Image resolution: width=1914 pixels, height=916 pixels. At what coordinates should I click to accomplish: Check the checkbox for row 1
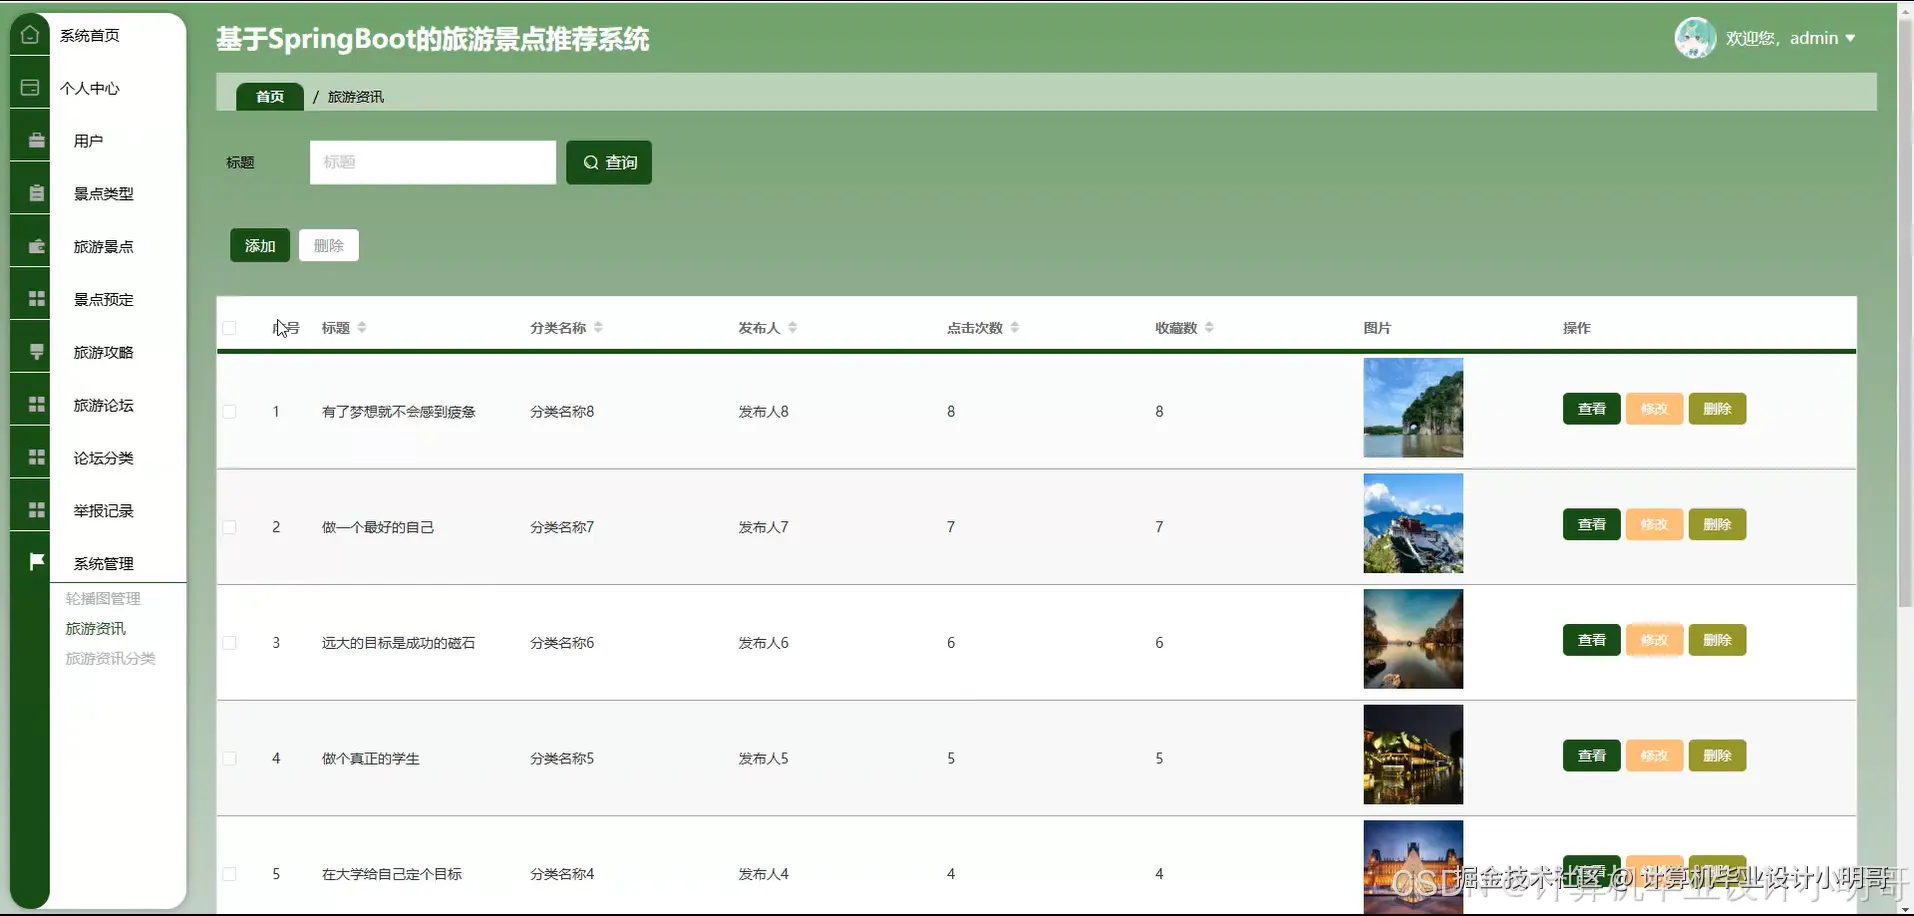[229, 411]
